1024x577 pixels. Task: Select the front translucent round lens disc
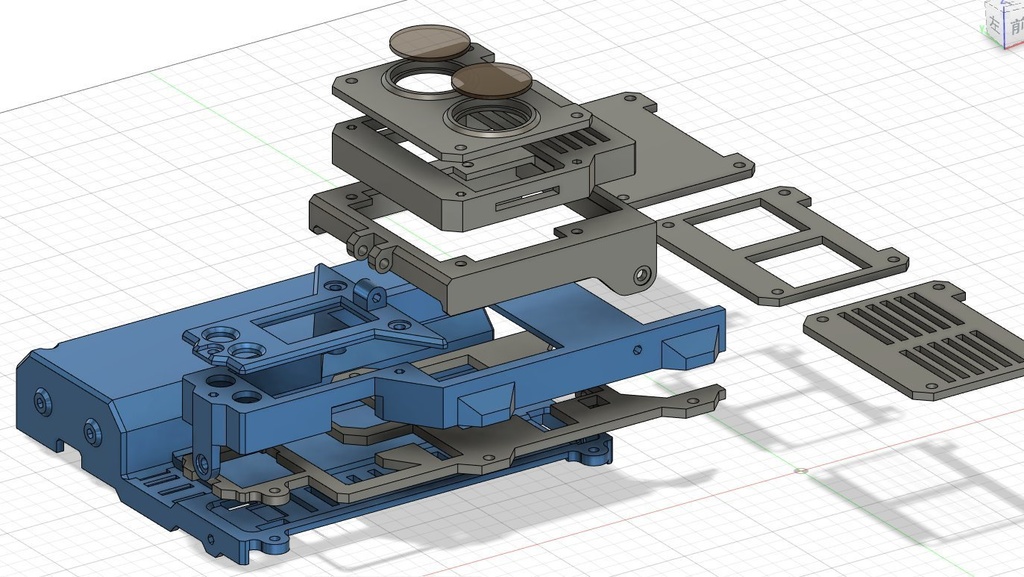click(x=492, y=80)
